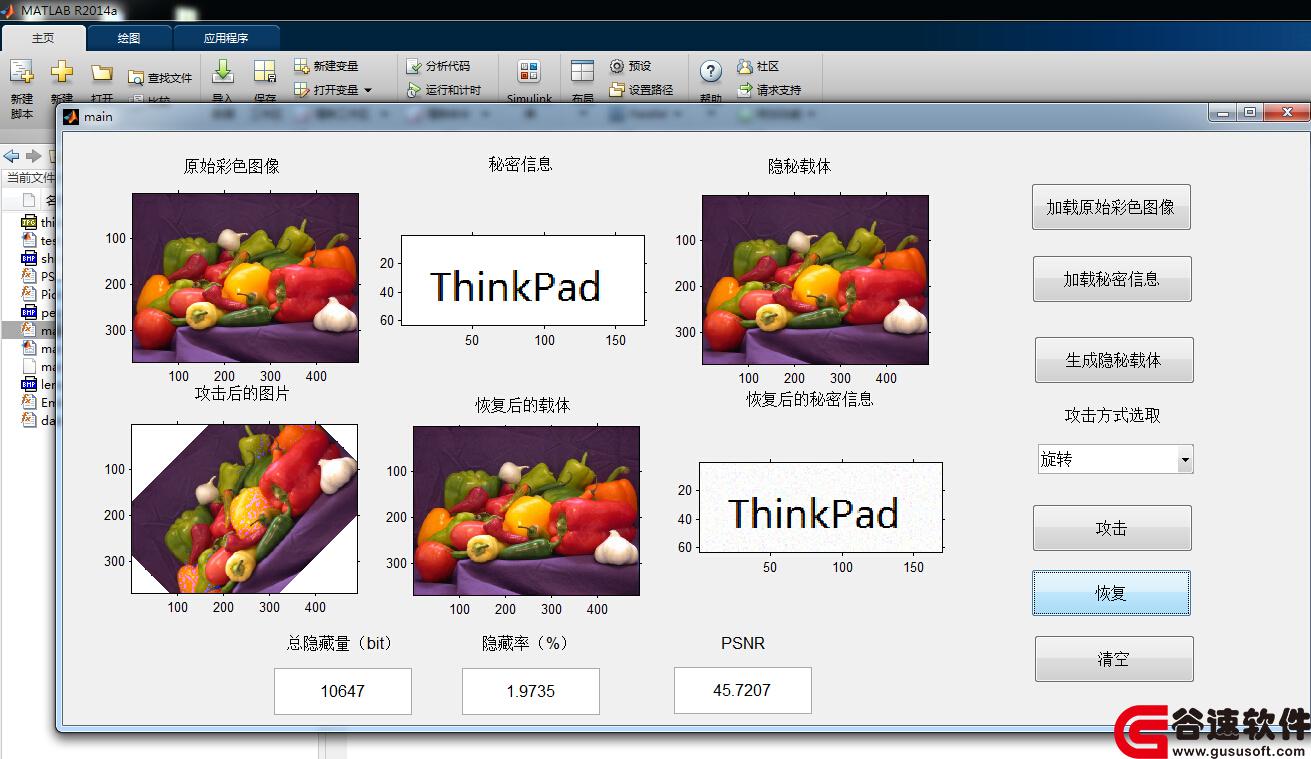
Task: Click Load Original Color Image (加载原始彩色图像) button
Action: (x=1111, y=207)
